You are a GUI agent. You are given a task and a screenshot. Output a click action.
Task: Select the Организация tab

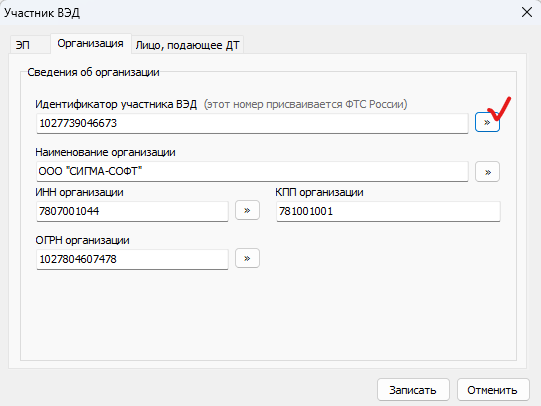(91, 43)
